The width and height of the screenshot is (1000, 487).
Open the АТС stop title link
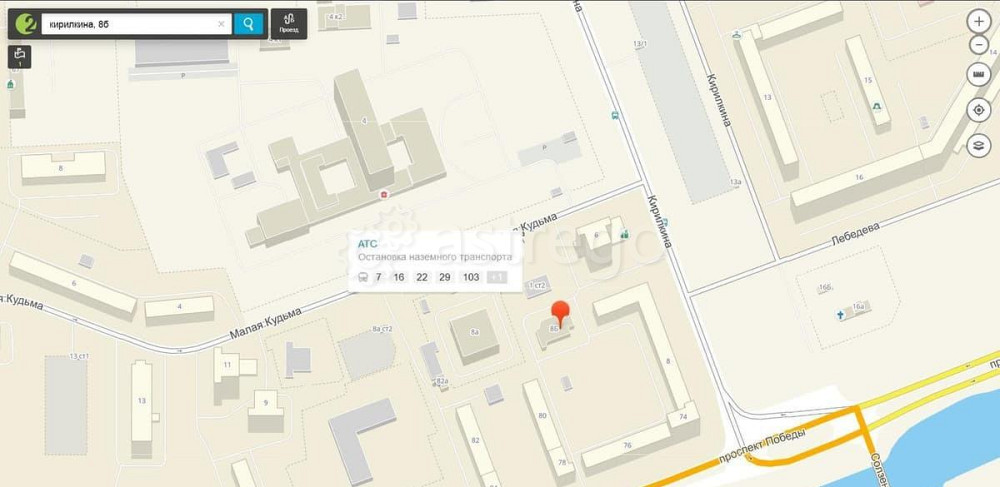(x=367, y=244)
